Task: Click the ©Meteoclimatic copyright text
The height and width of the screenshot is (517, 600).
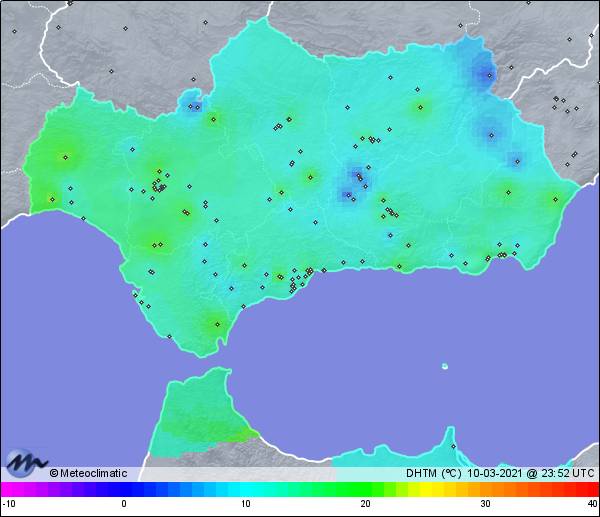Action: [x=88, y=473]
